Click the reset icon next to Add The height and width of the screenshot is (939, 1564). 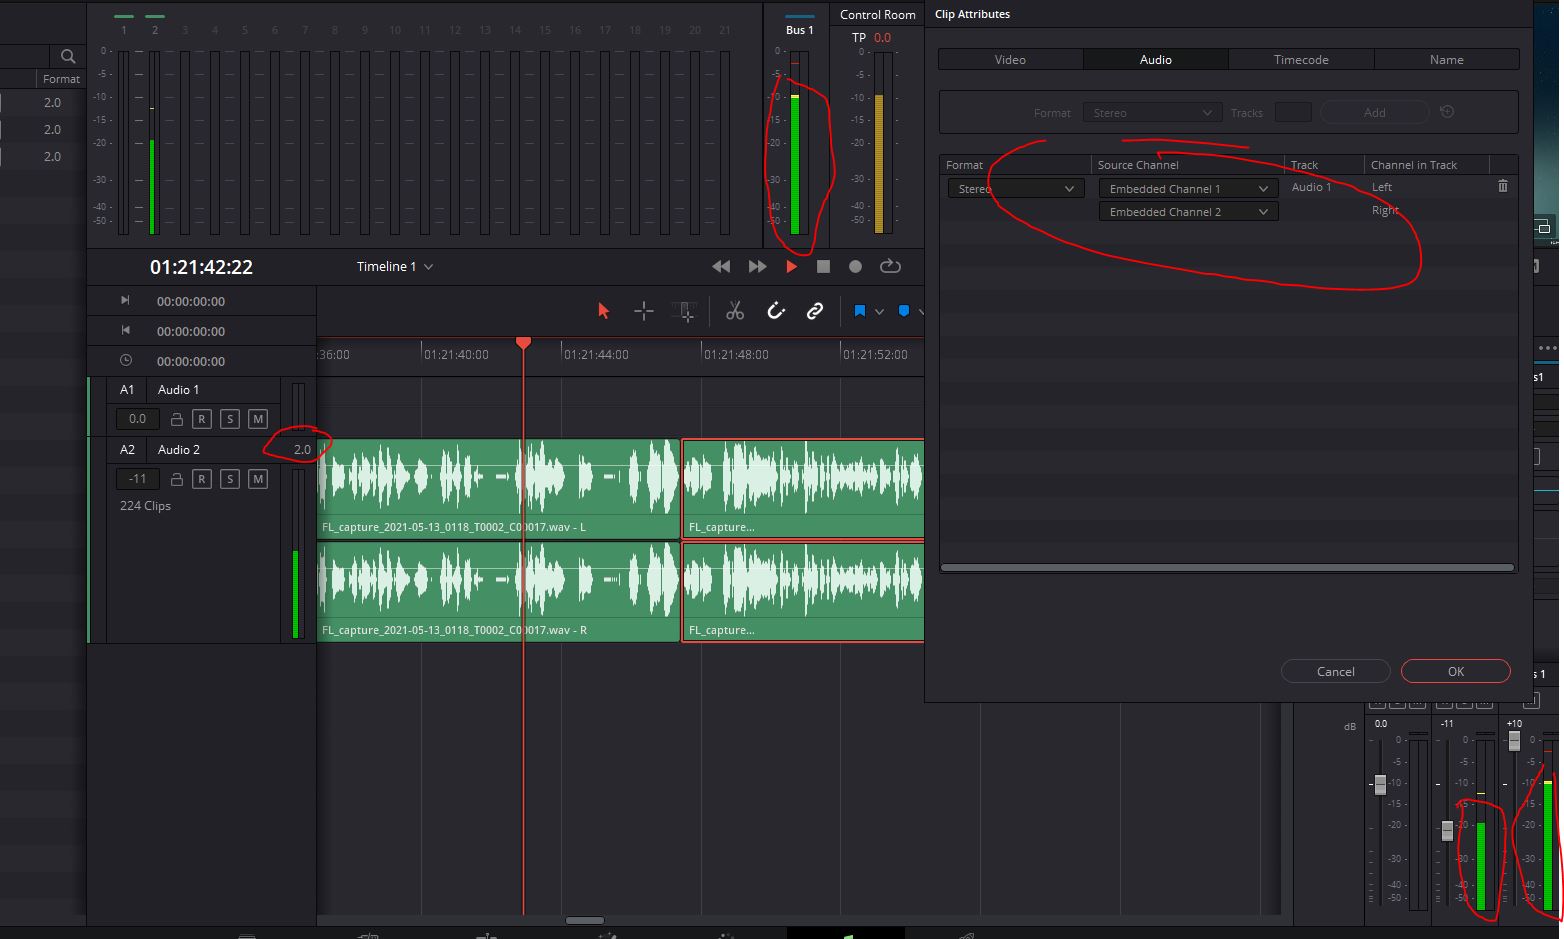tap(1447, 112)
